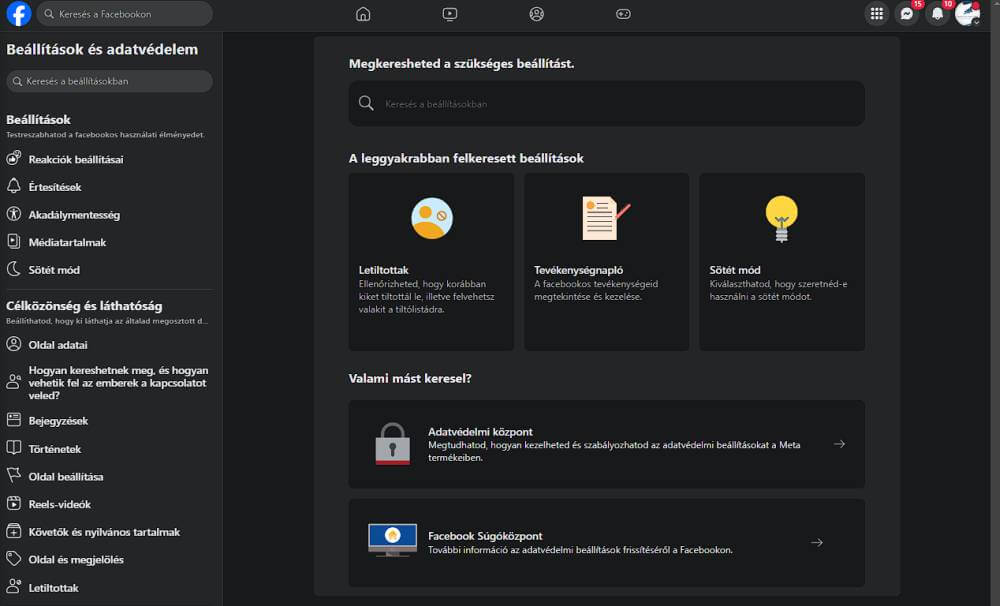Click the Adatvédelmi központ arrow

click(x=839, y=444)
